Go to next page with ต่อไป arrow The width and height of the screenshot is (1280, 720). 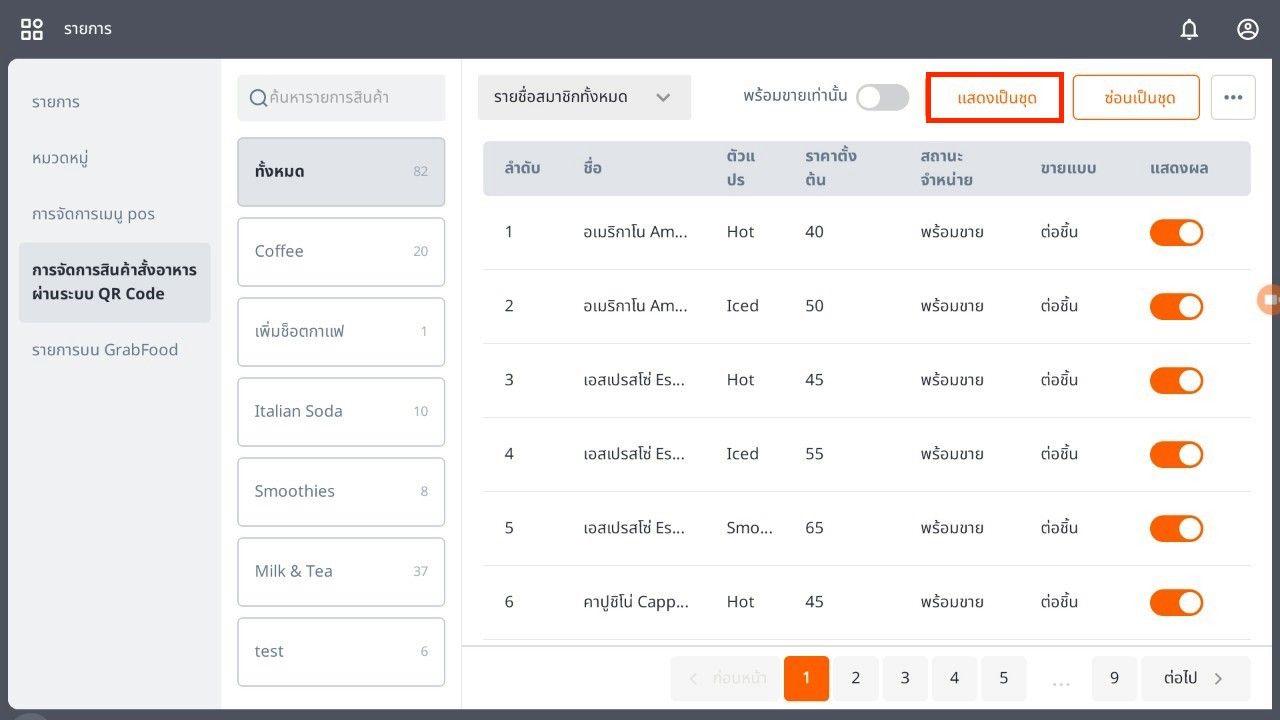(1195, 678)
